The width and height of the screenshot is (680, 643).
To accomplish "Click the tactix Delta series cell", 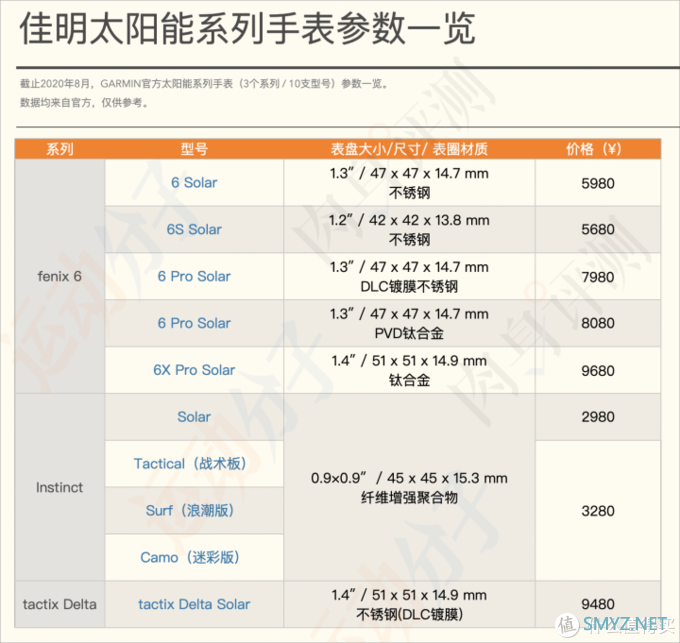I will click(59, 604).
